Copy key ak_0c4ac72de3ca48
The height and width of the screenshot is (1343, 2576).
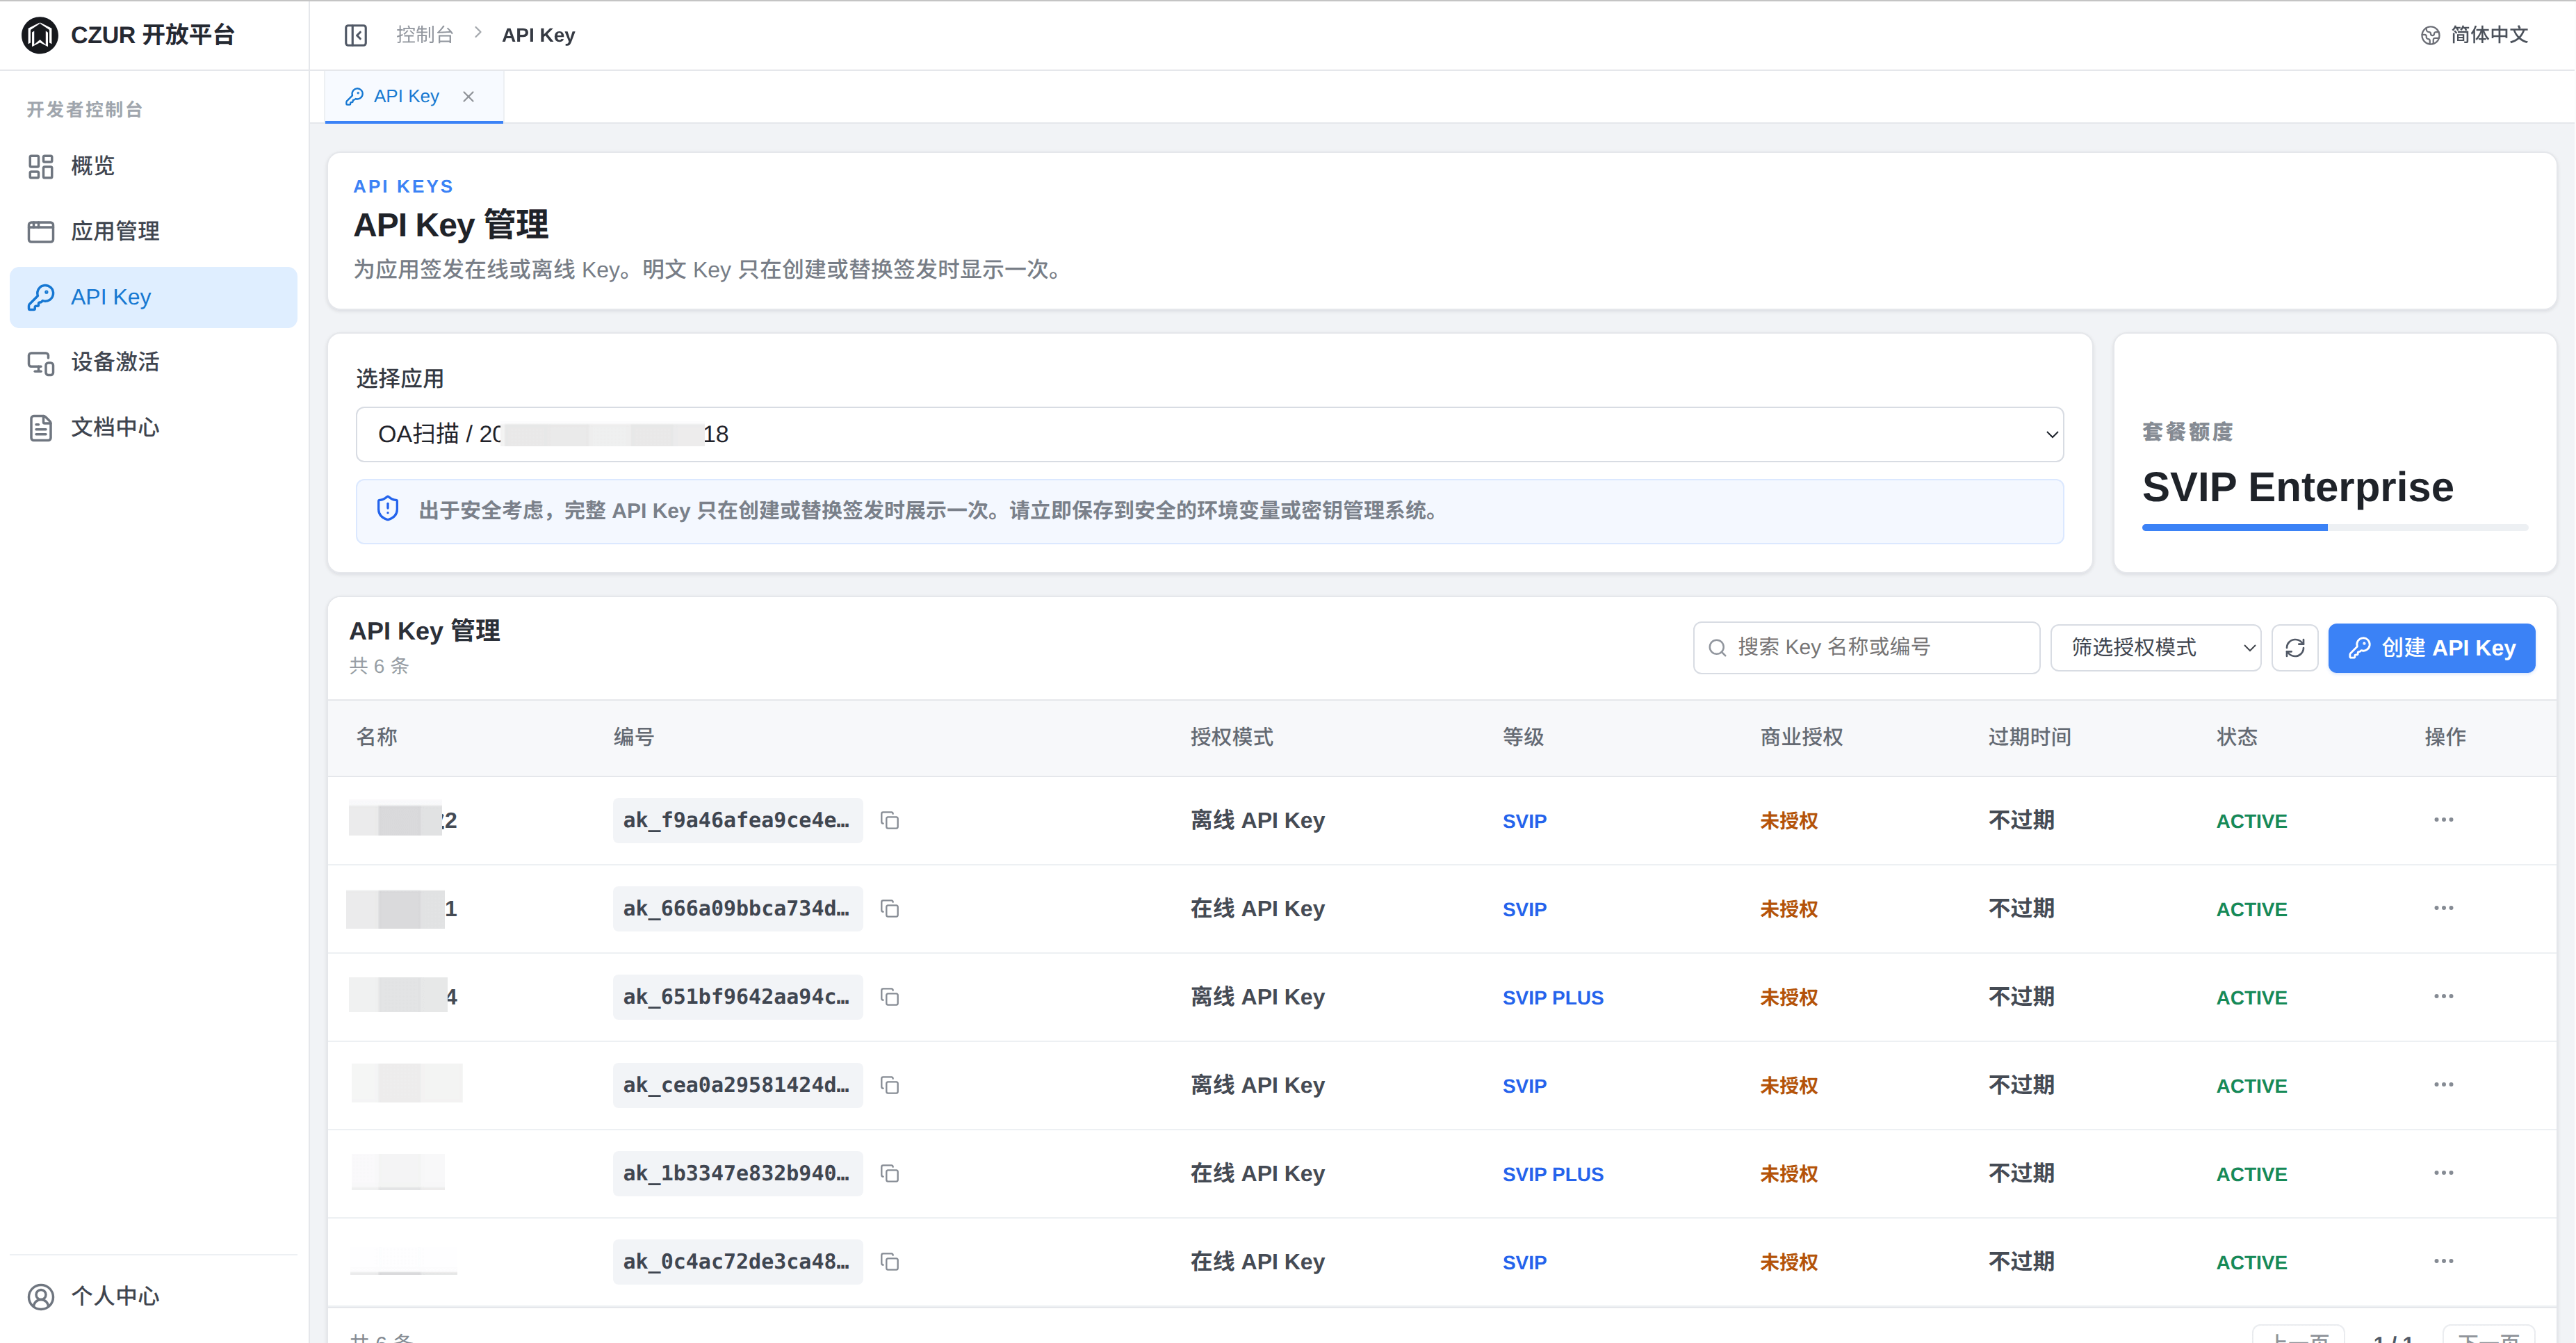coord(890,1262)
